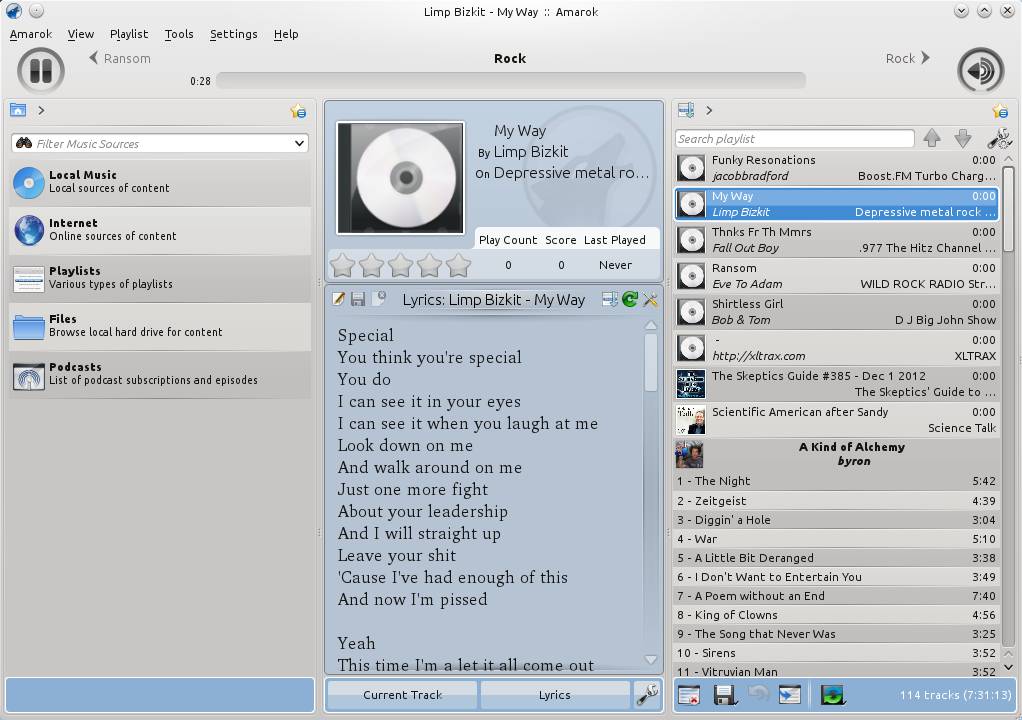This screenshot has width=1022, height=720.
Task: Click the media sources bookmark star icon
Action: coord(299,111)
